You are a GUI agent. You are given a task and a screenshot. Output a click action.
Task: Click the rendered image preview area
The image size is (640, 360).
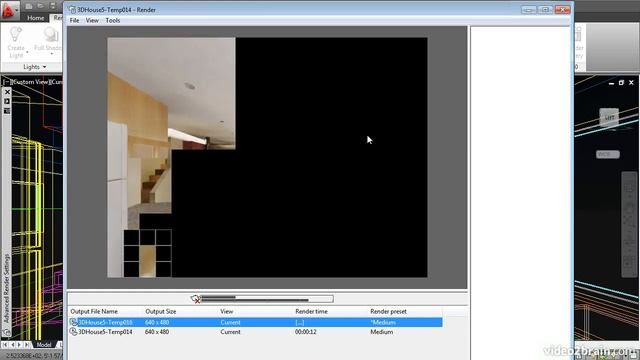(x=267, y=158)
